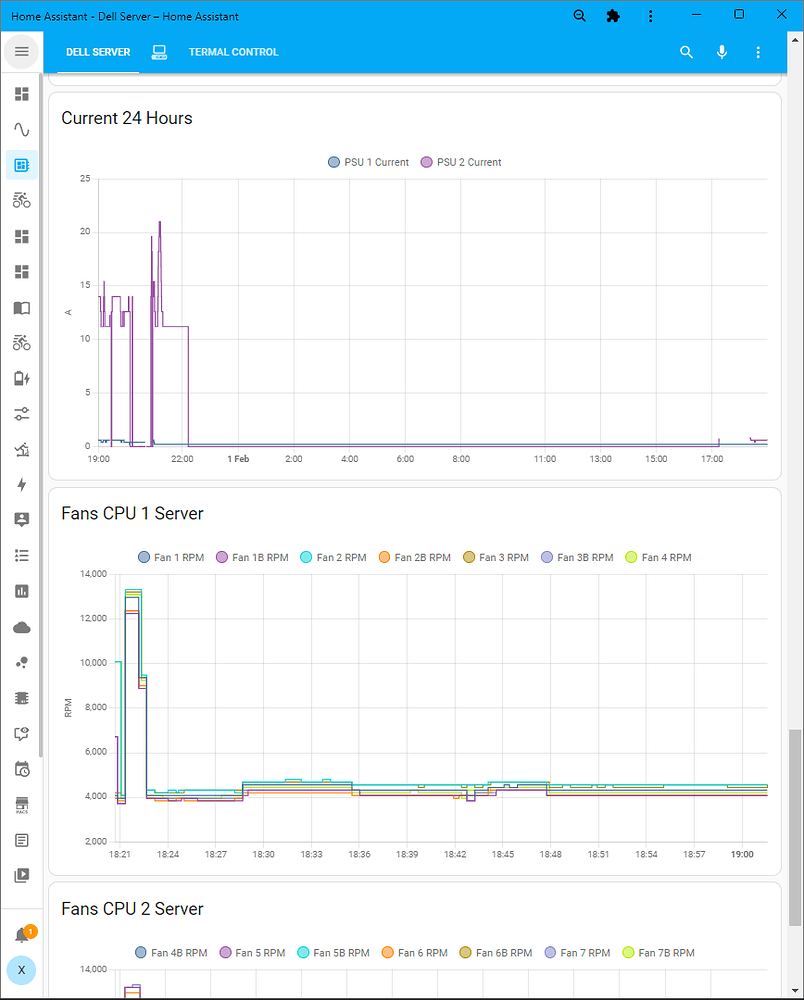This screenshot has height=1000, width=804.
Task: Toggle Fan 7B RPM series visibility
Action: point(658,952)
